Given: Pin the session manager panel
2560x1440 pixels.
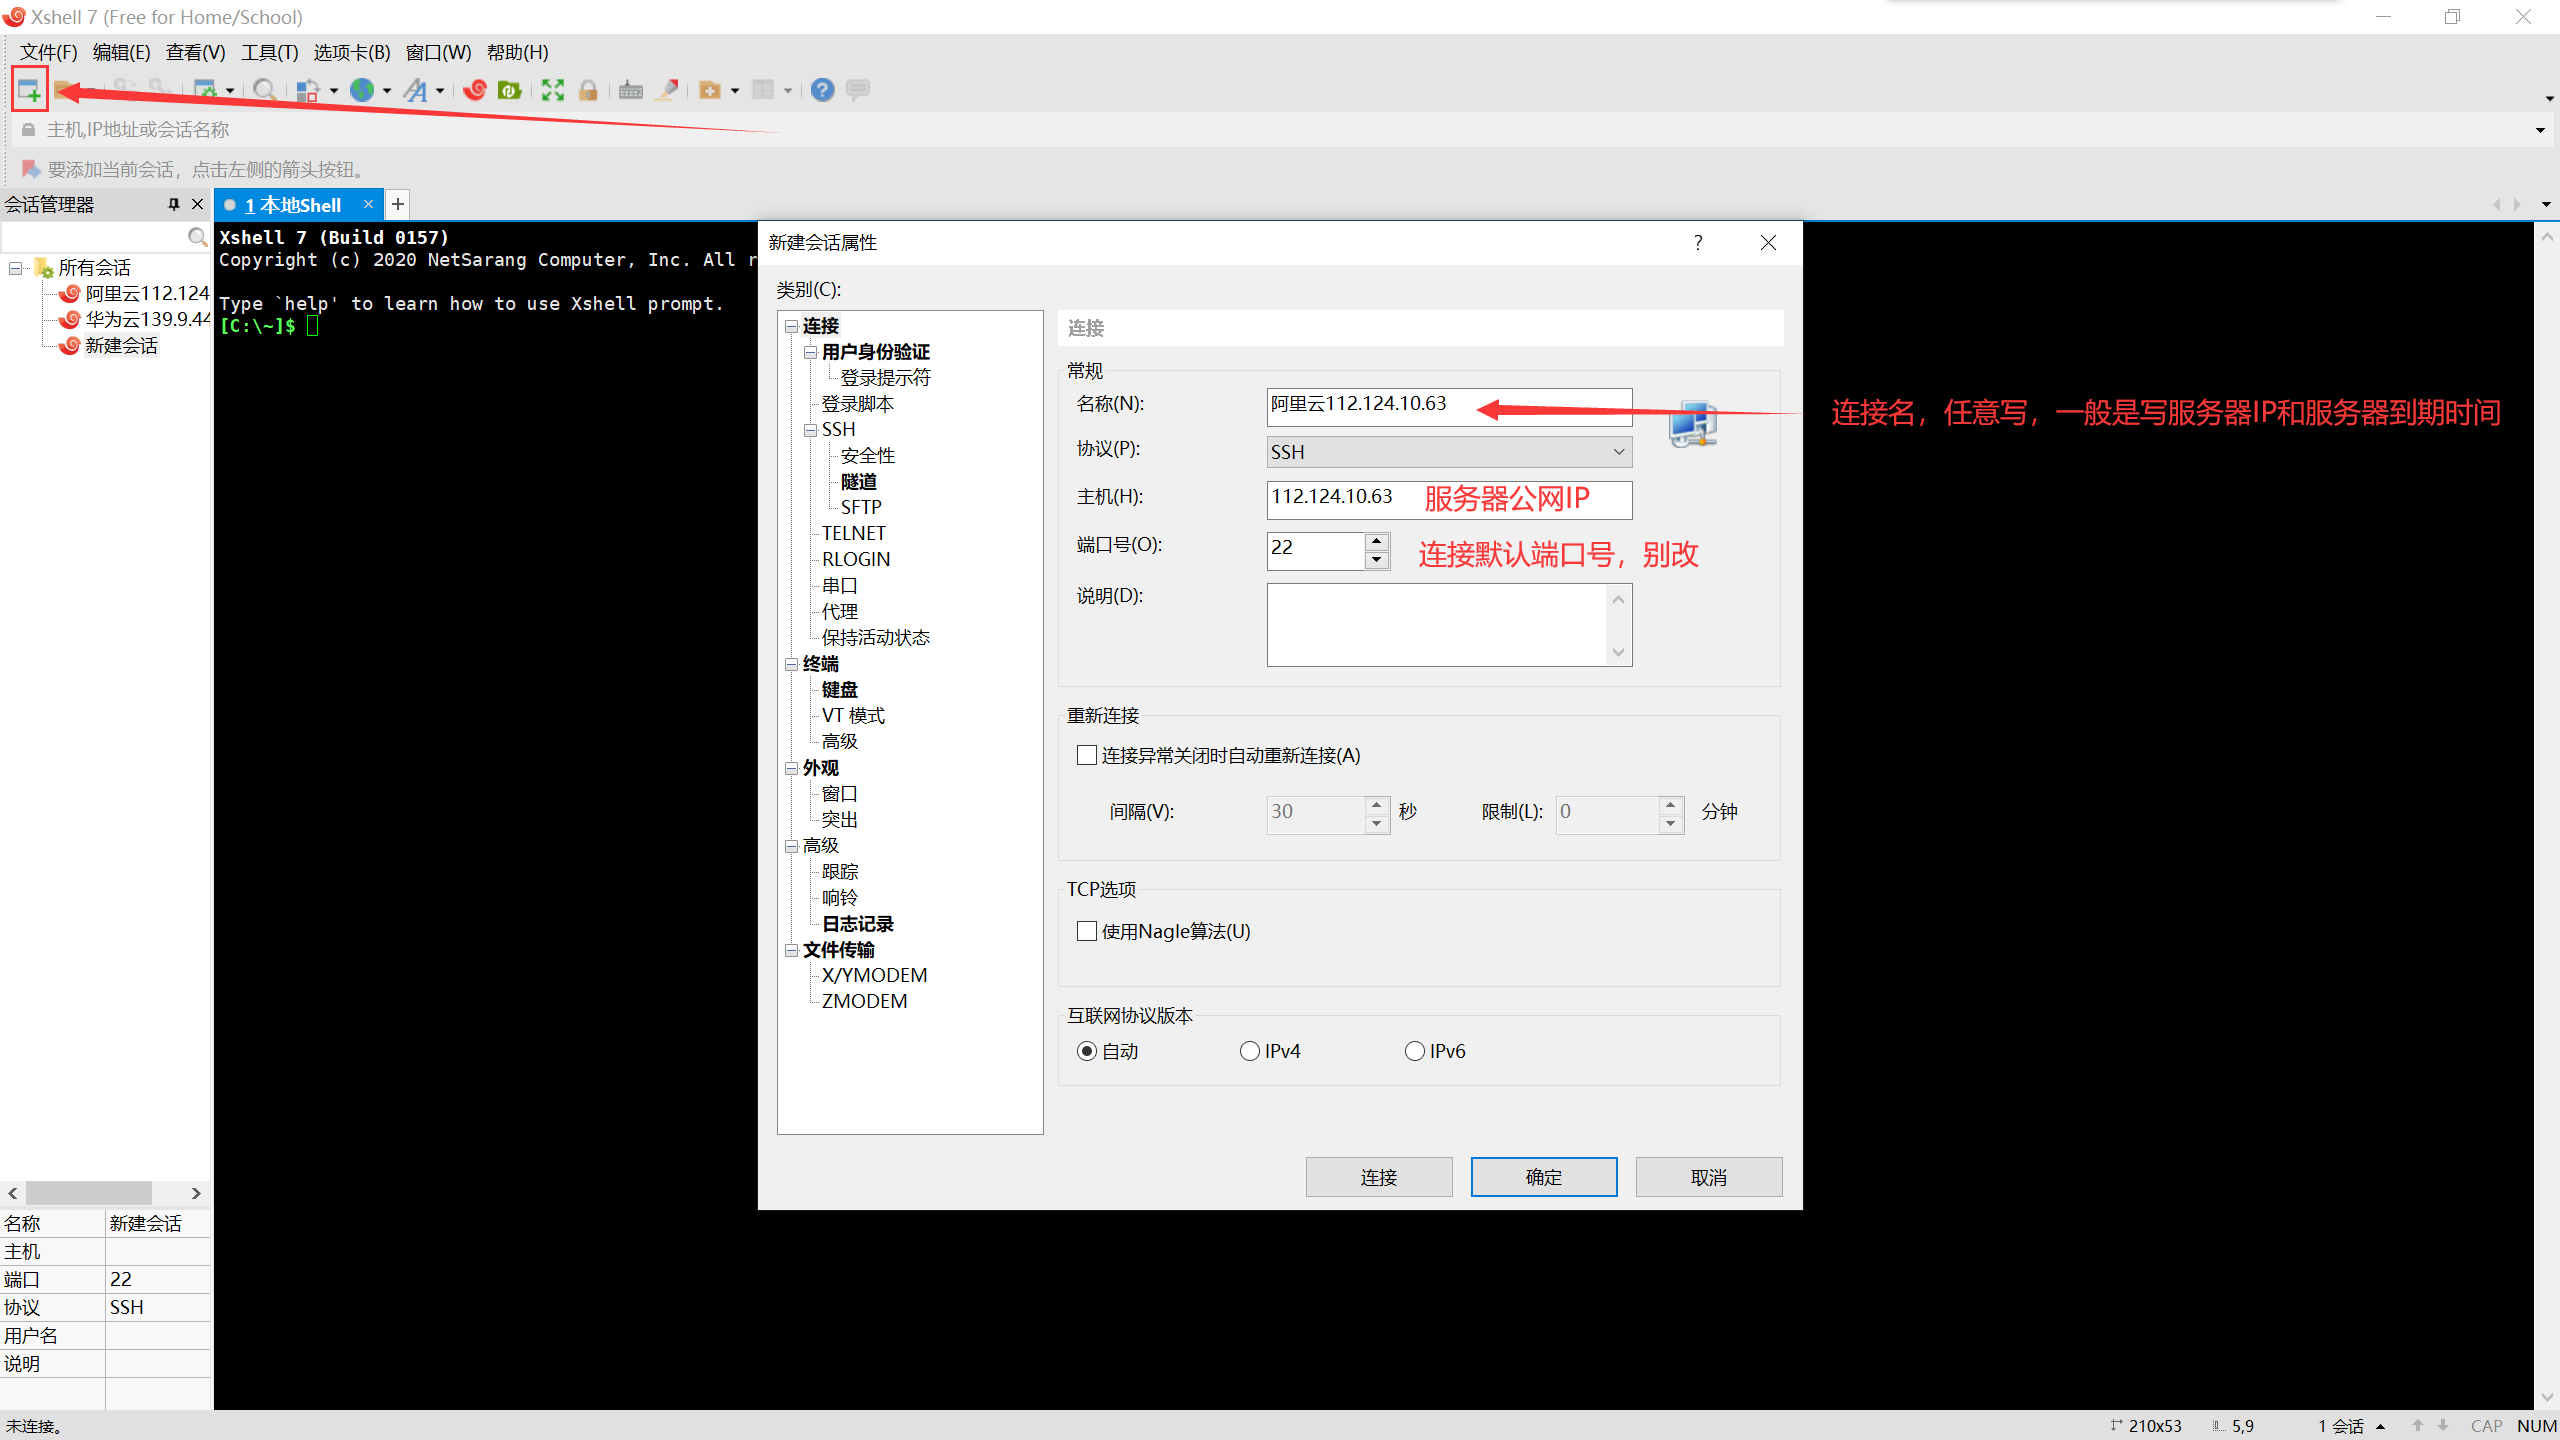Looking at the screenshot, I should (x=174, y=204).
